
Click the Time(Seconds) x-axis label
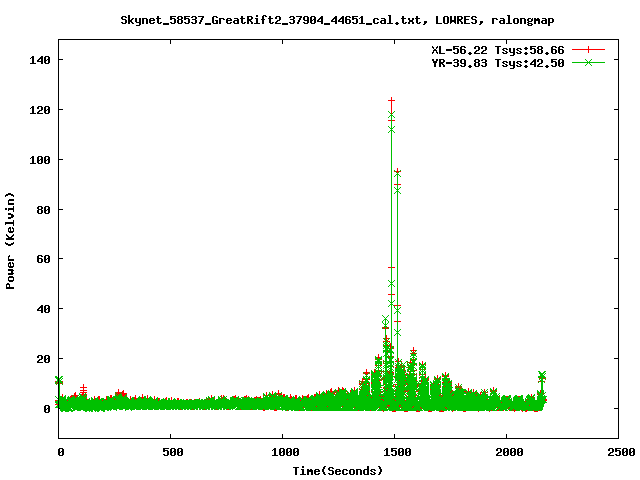tap(338, 471)
